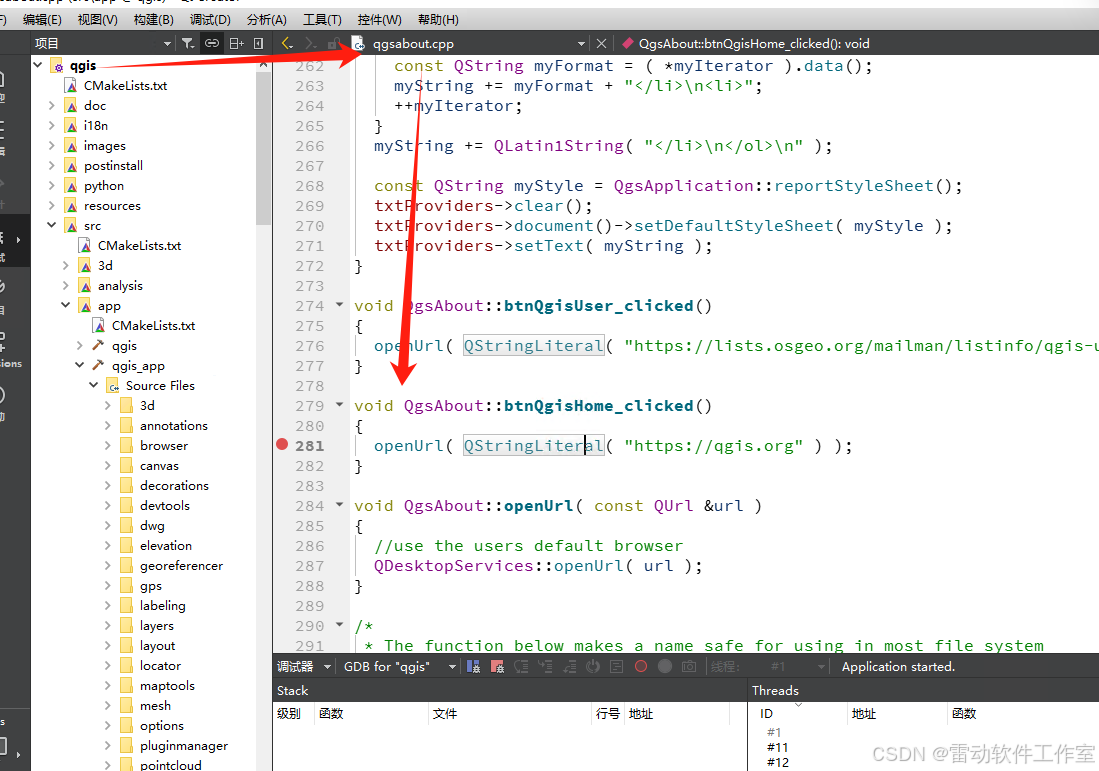The width and height of the screenshot is (1099, 771).
Task: Open the 调试(D) menu
Action: [x=210, y=20]
